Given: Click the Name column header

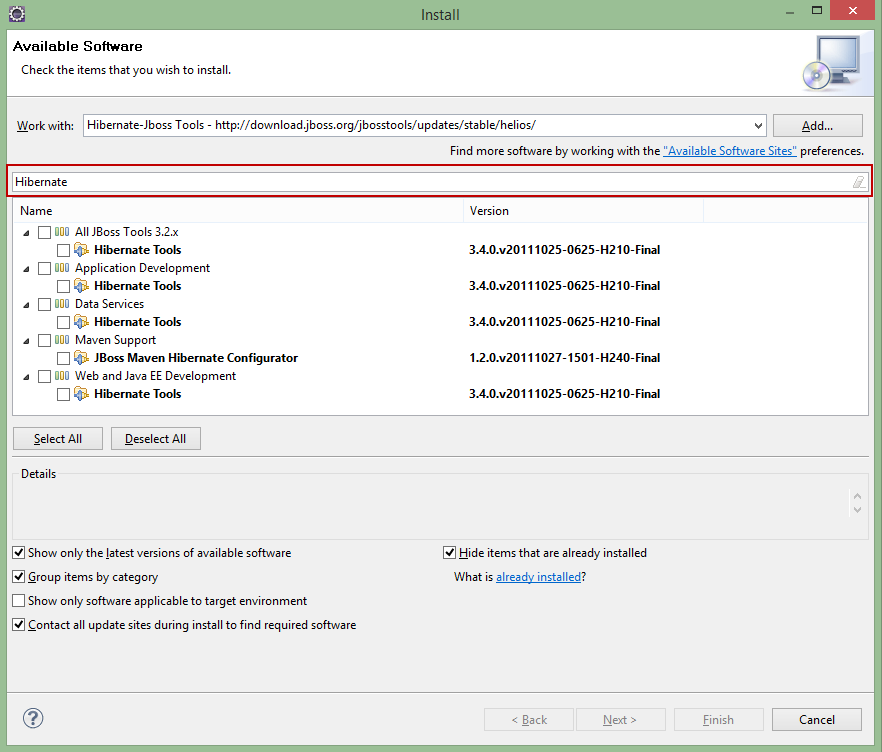Looking at the screenshot, I should coord(238,211).
